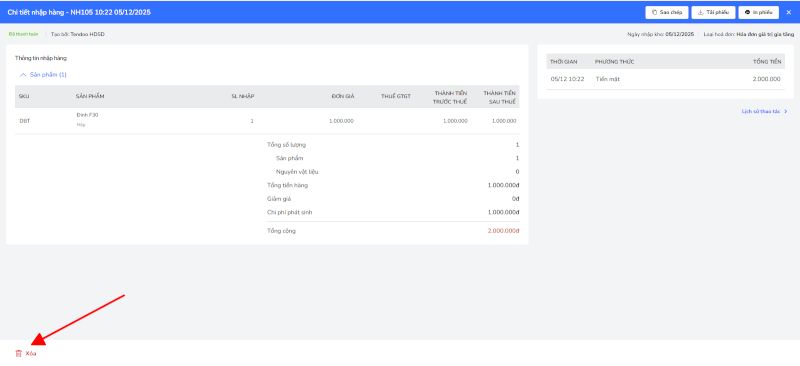Collapse the Sản phẩm (1) section
Screen dimensions: 800x366
pyautogui.click(x=43, y=75)
